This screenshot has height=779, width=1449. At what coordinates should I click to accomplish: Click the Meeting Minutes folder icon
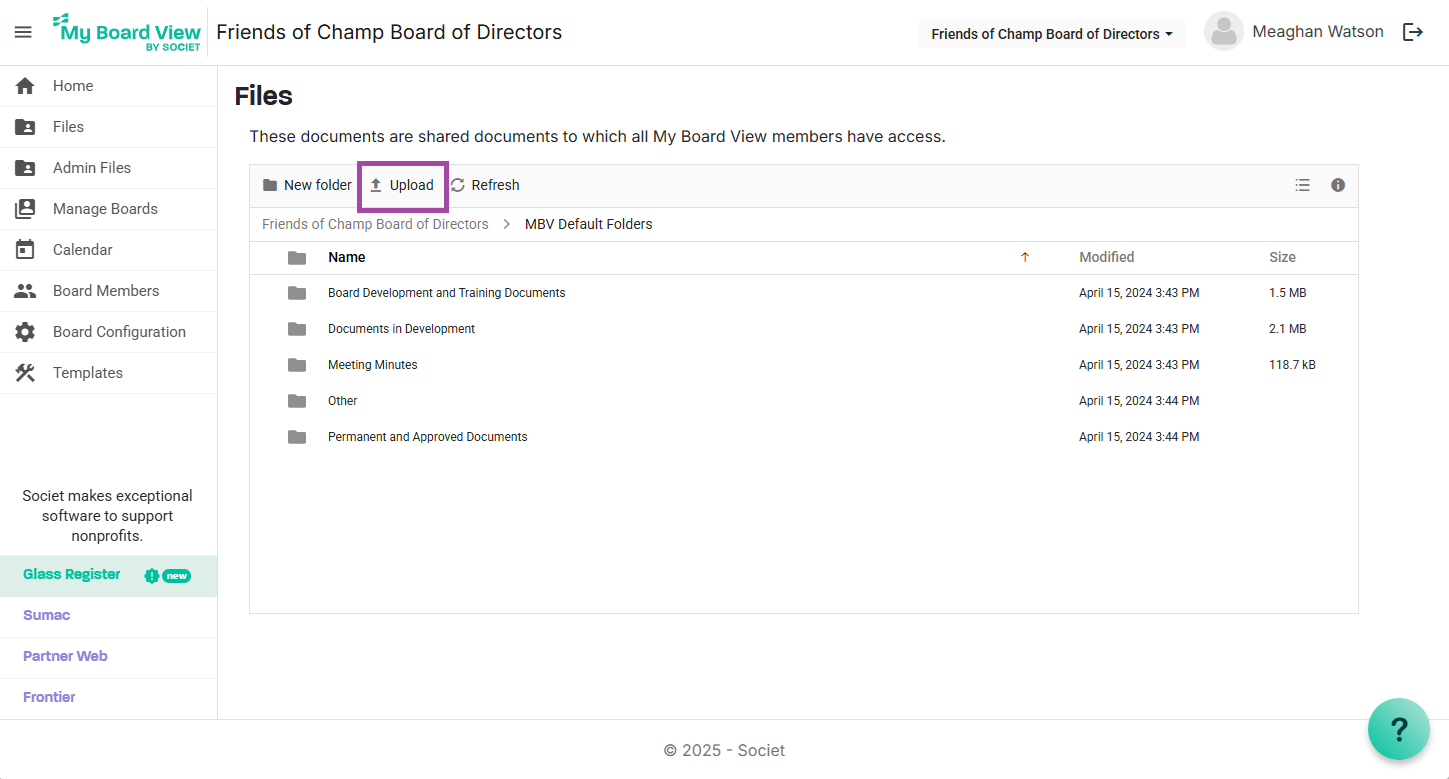[297, 365]
